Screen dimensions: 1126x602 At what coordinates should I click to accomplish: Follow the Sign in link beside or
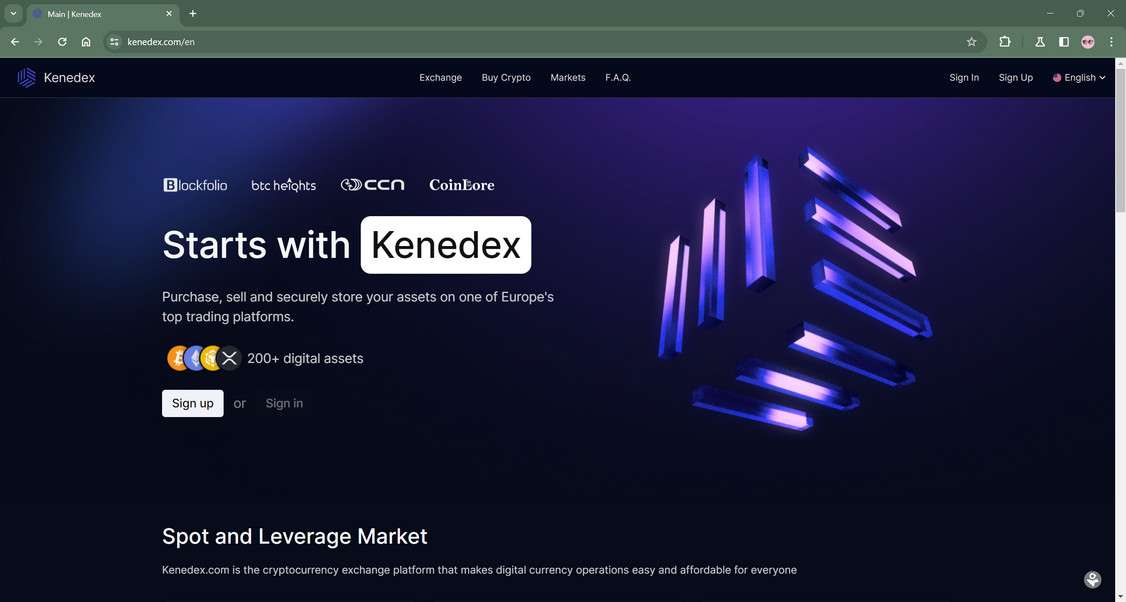point(284,403)
